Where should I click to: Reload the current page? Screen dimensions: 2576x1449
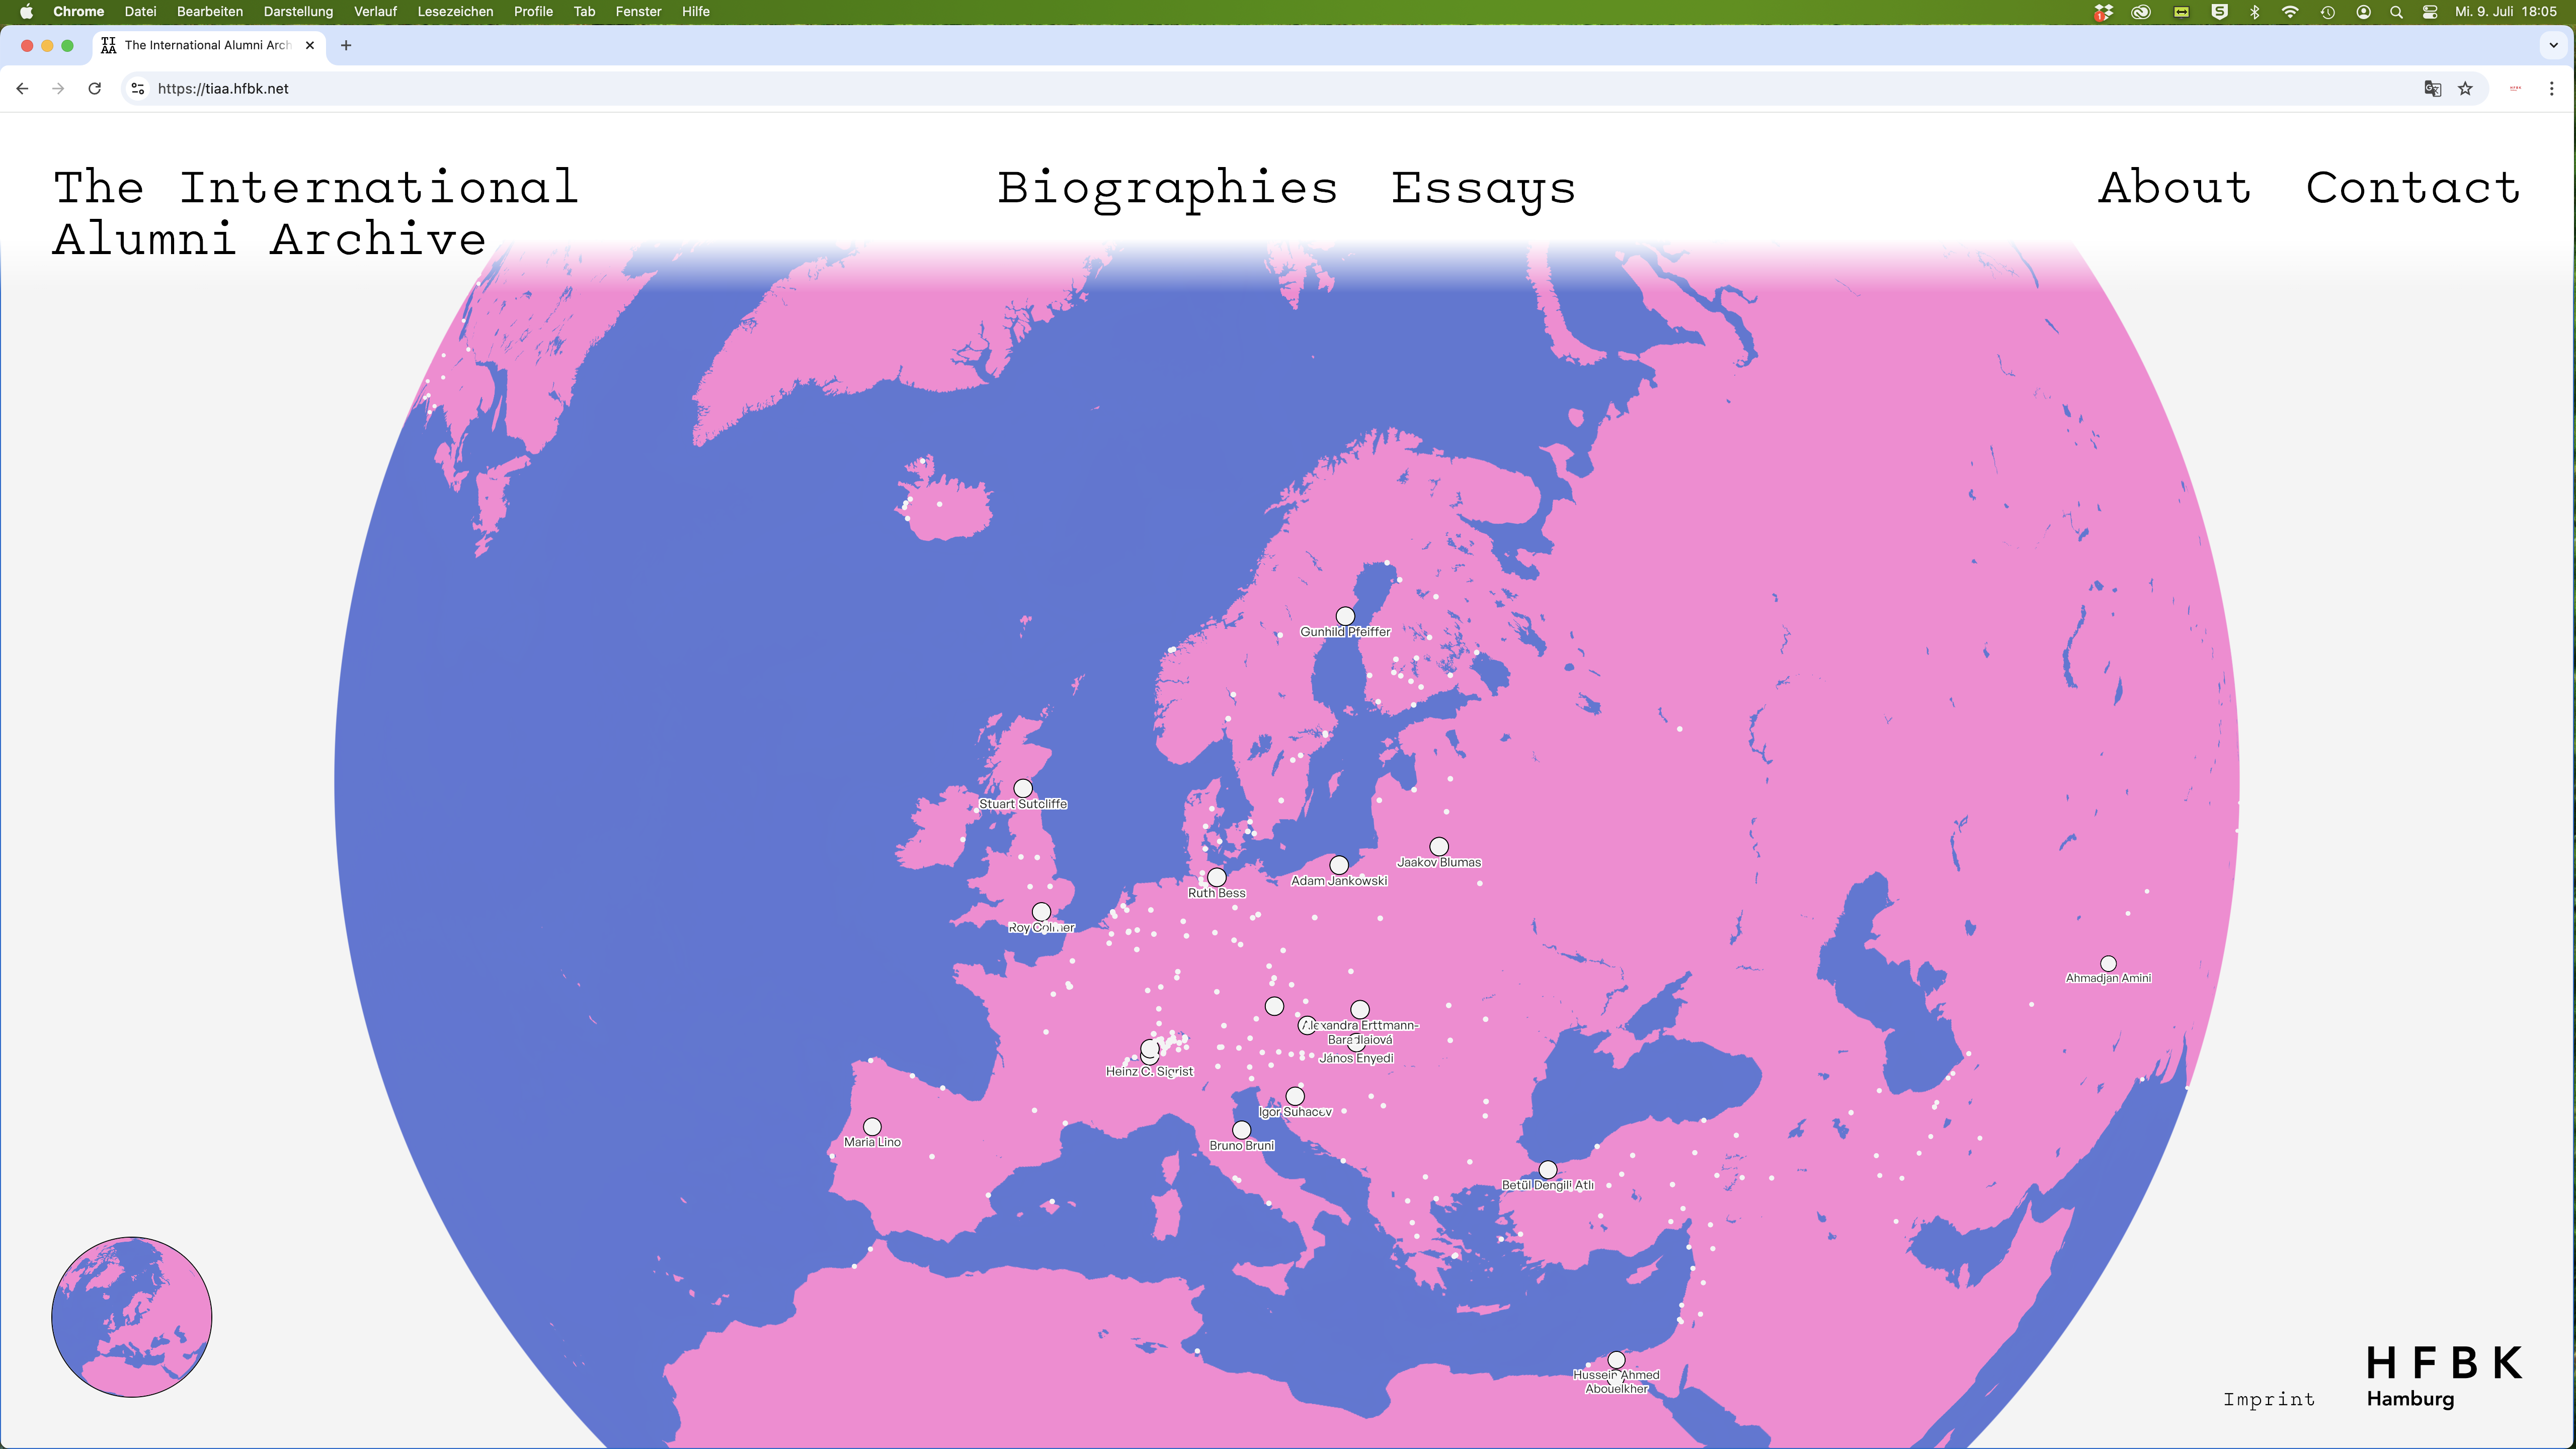coord(93,89)
